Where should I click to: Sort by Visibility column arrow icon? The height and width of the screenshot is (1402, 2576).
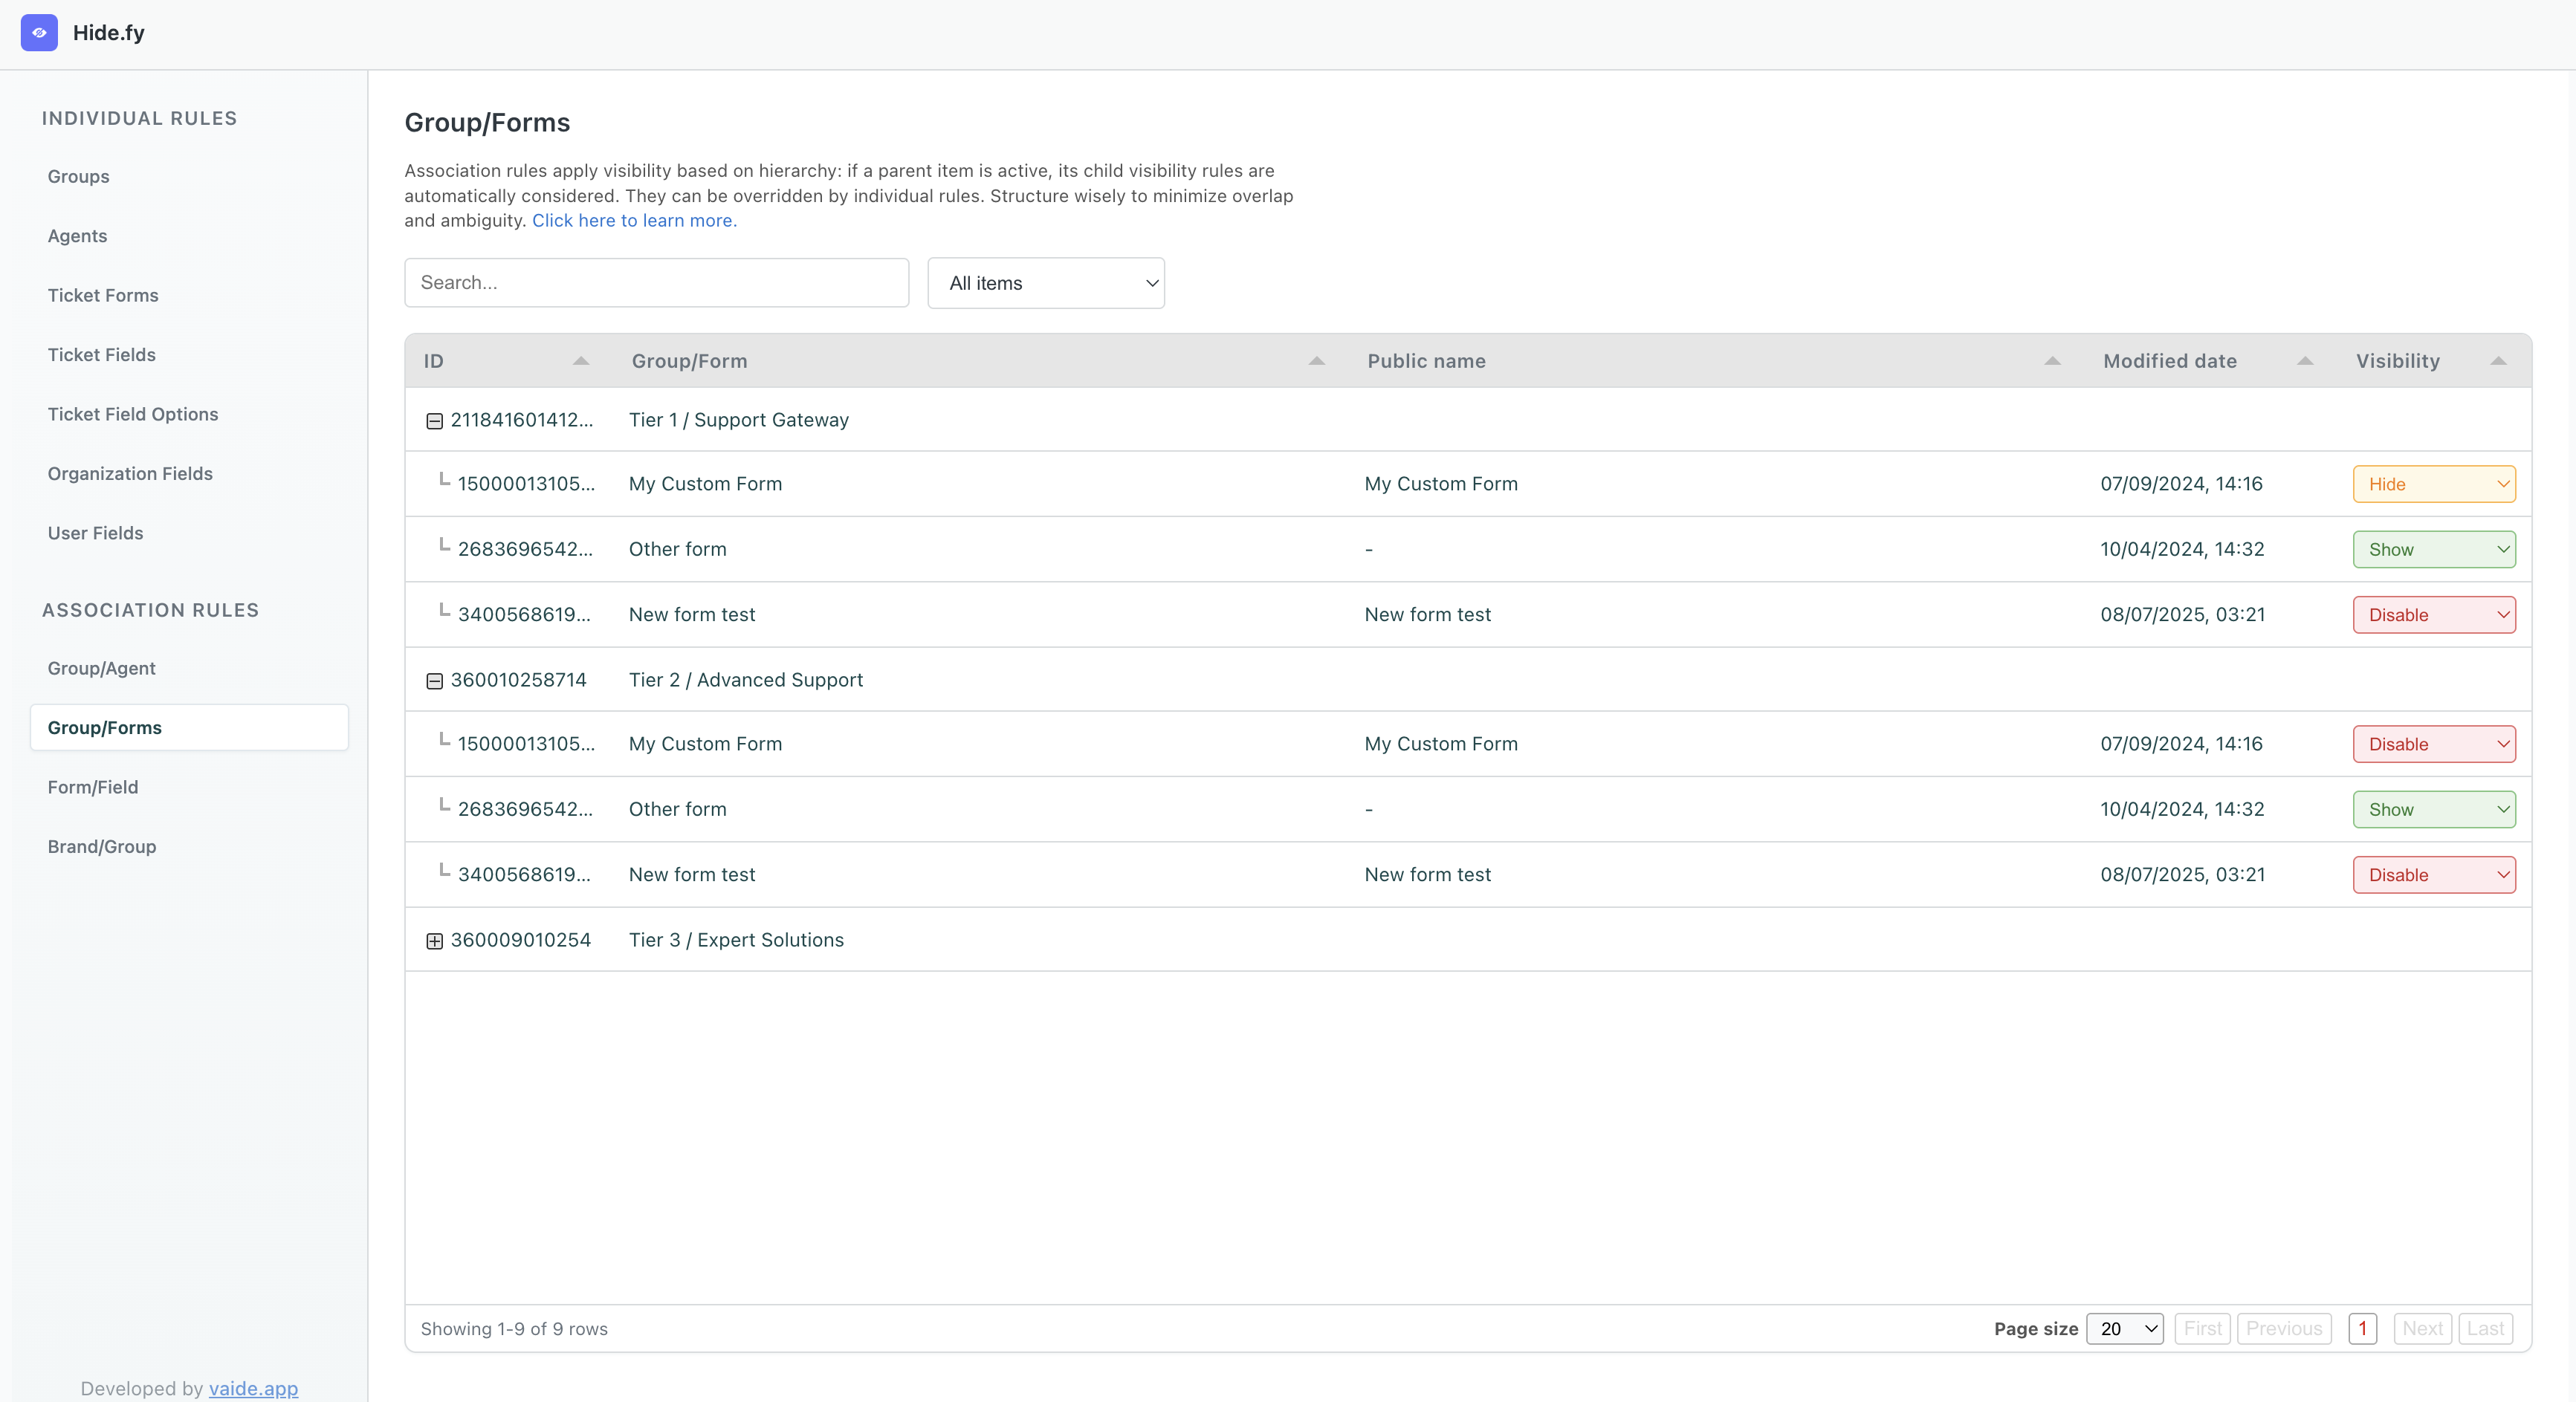pos(2498,361)
